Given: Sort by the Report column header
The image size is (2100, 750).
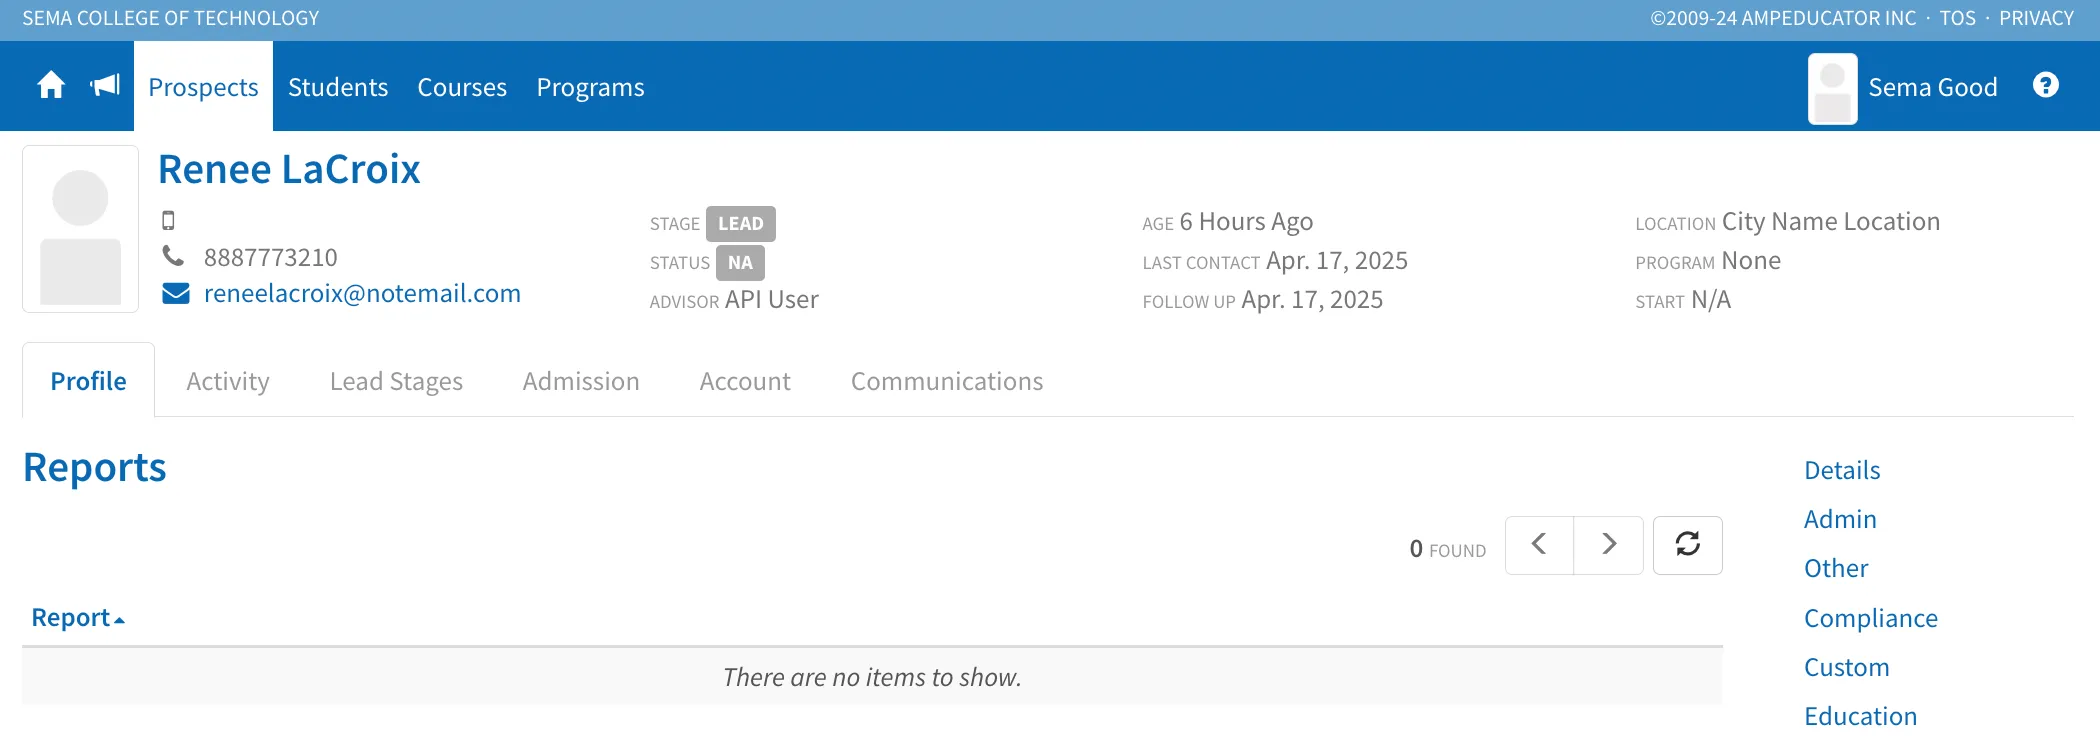Looking at the screenshot, I should coord(78,618).
